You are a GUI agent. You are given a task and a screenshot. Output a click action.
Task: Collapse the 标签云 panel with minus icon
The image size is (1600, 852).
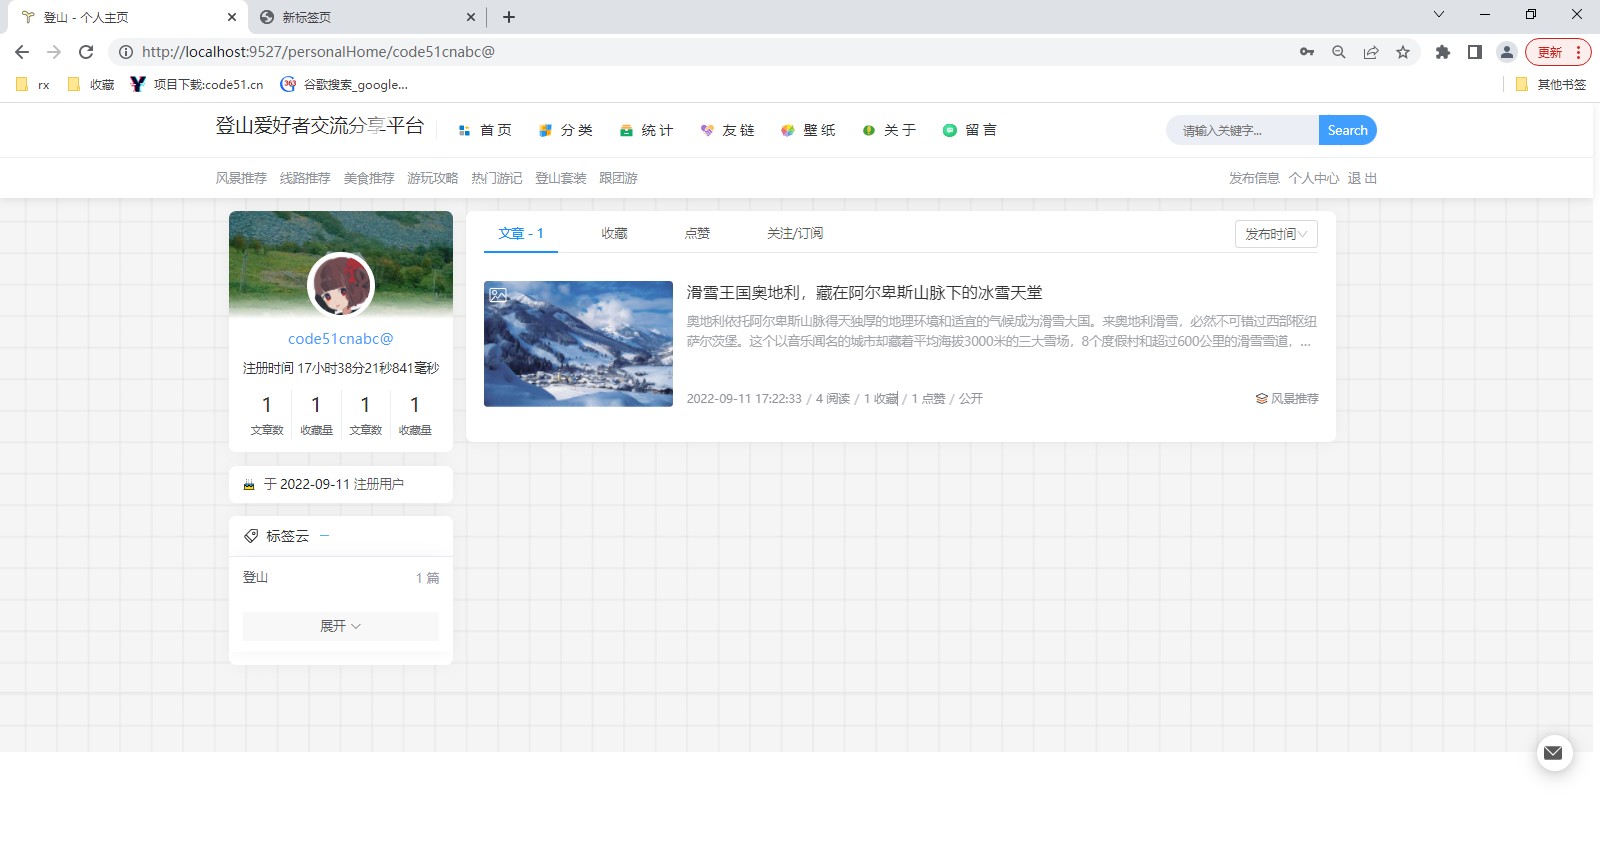(x=324, y=536)
